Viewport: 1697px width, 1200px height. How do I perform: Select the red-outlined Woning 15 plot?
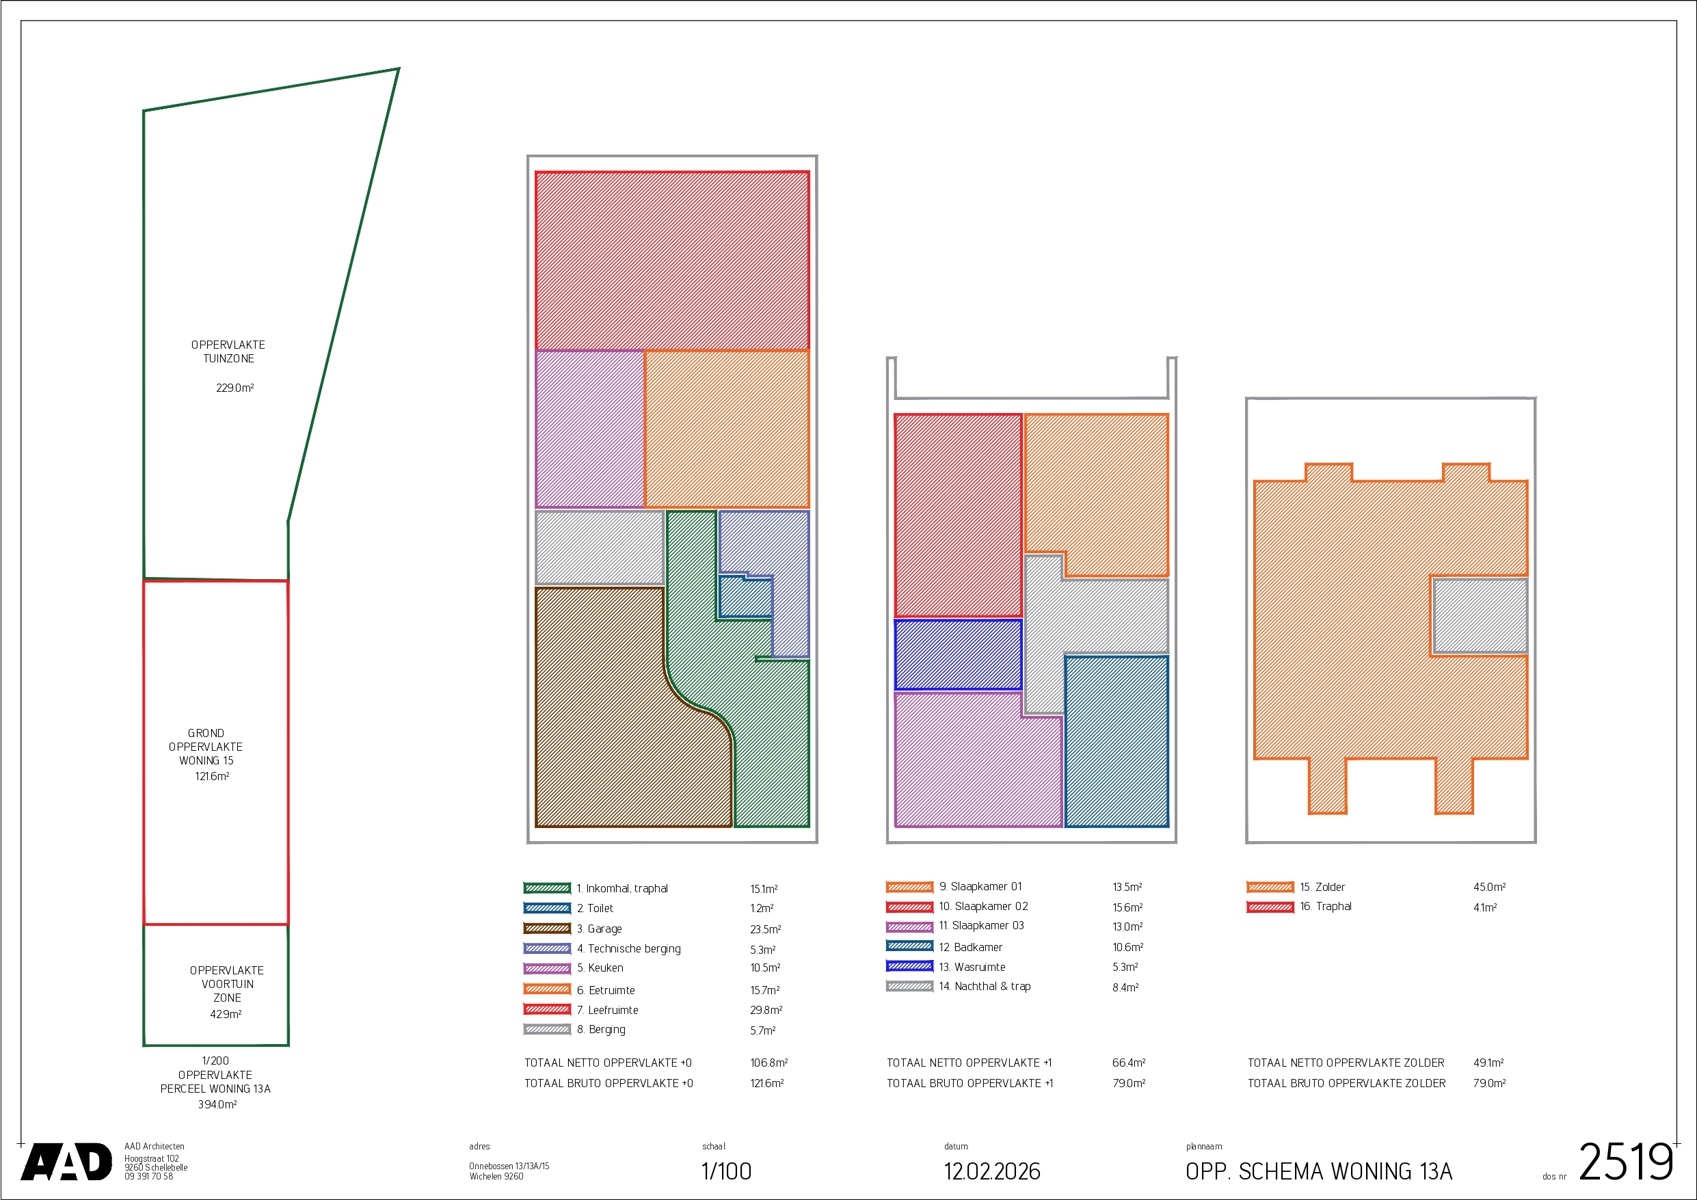point(215,752)
